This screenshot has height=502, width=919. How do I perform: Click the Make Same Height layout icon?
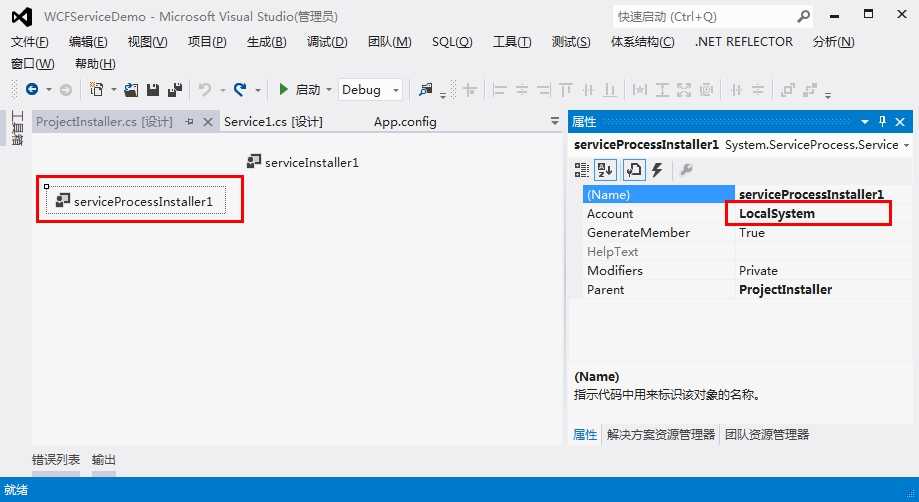pos(662,90)
